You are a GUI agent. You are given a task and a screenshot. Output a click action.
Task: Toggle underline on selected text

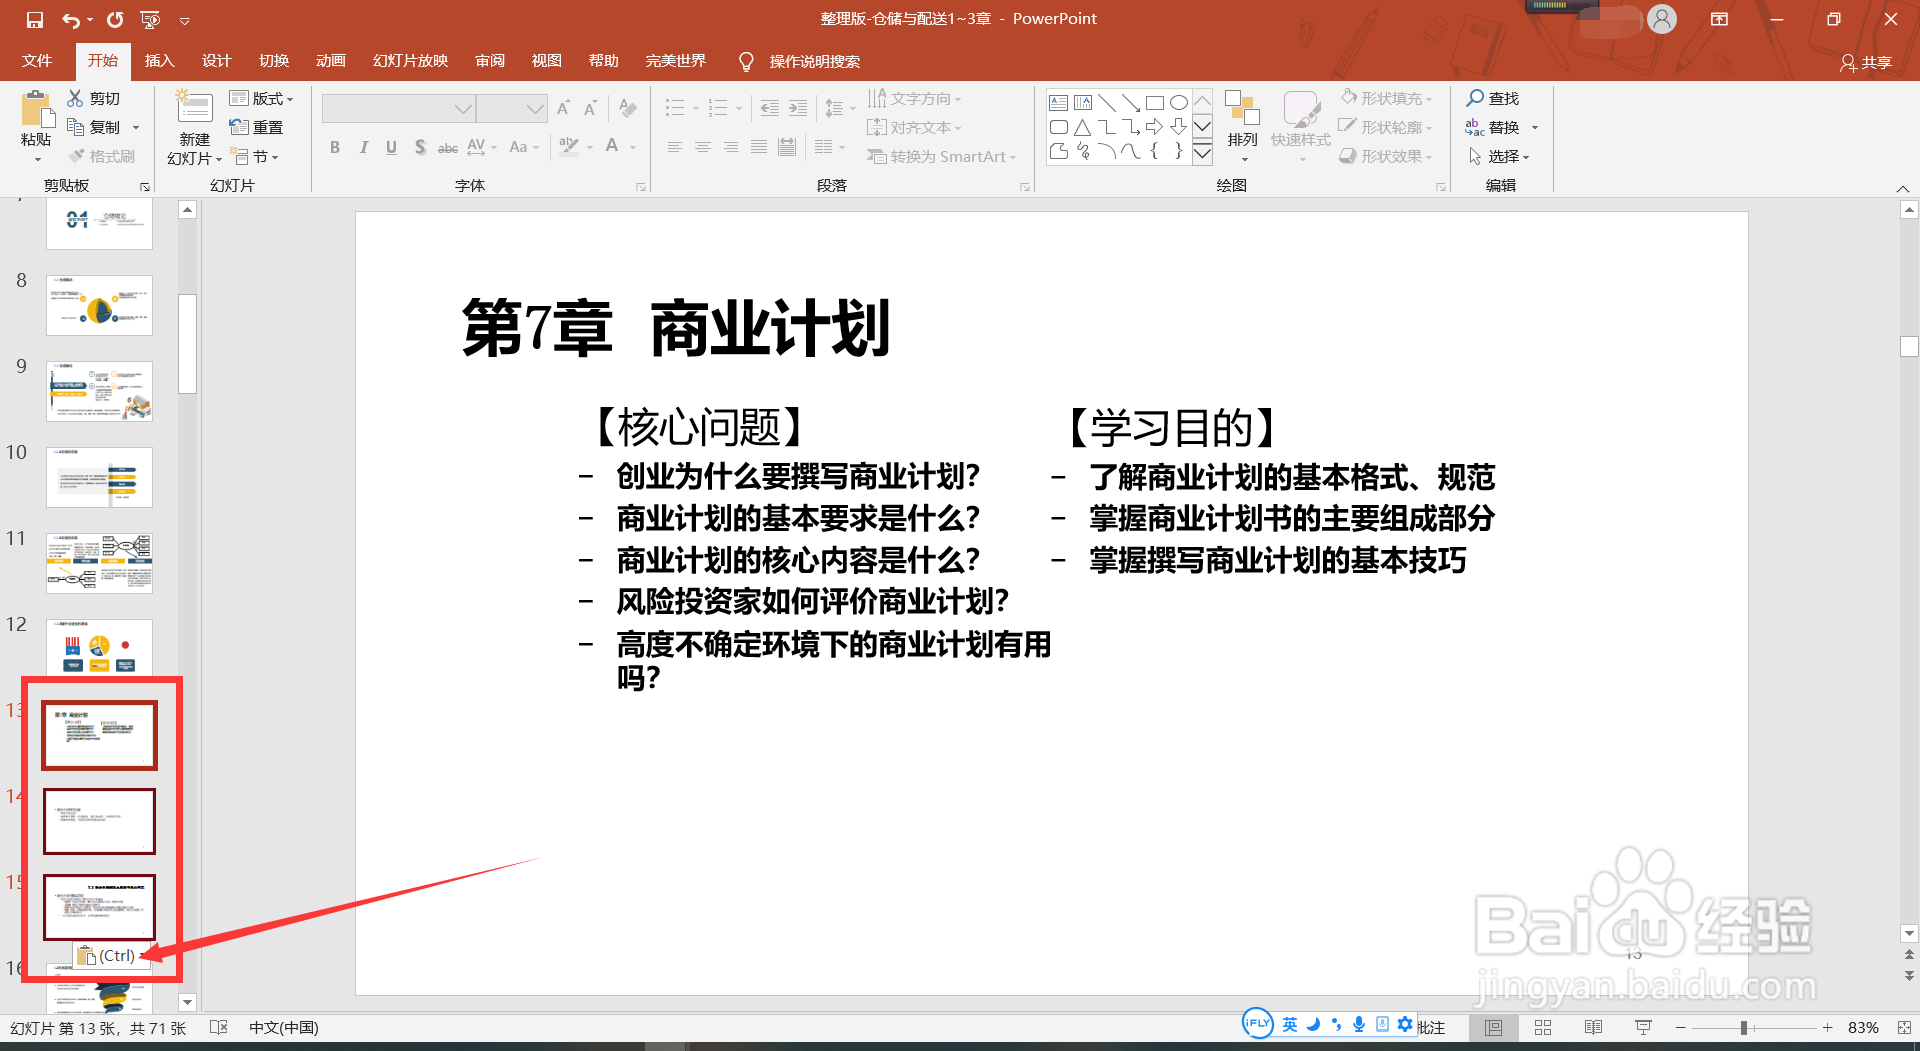click(x=391, y=147)
